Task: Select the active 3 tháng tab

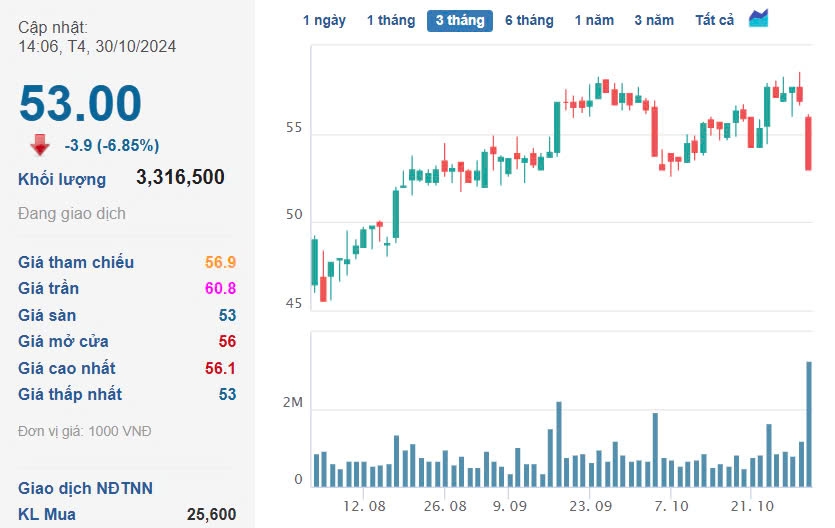Action: [x=460, y=21]
